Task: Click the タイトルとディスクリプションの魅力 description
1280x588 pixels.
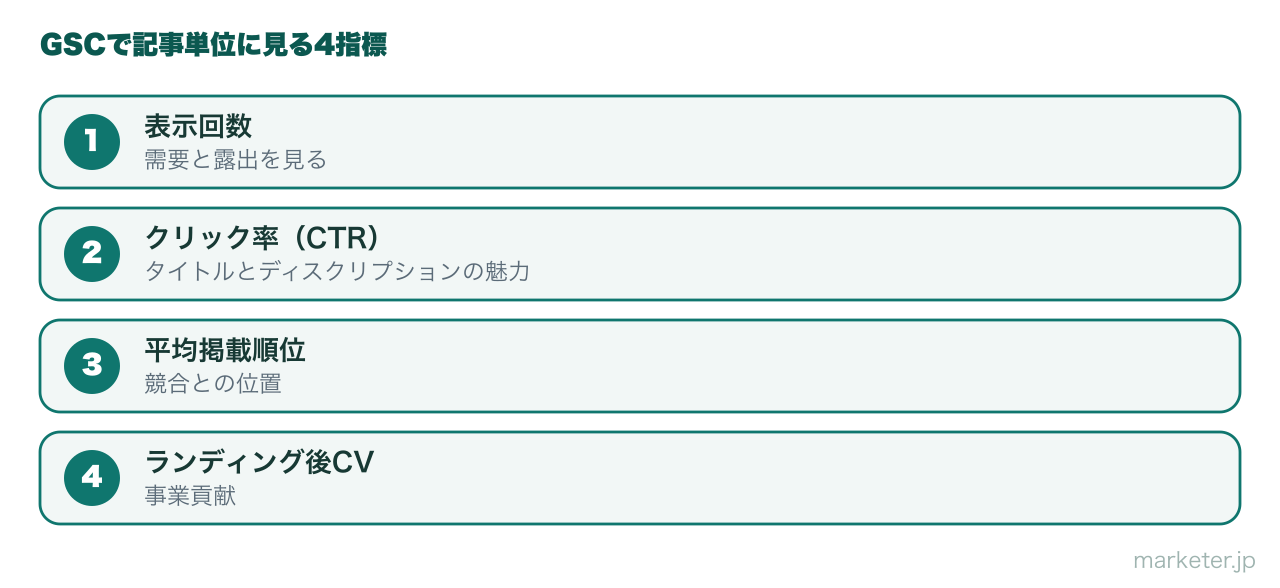Action: click(337, 272)
